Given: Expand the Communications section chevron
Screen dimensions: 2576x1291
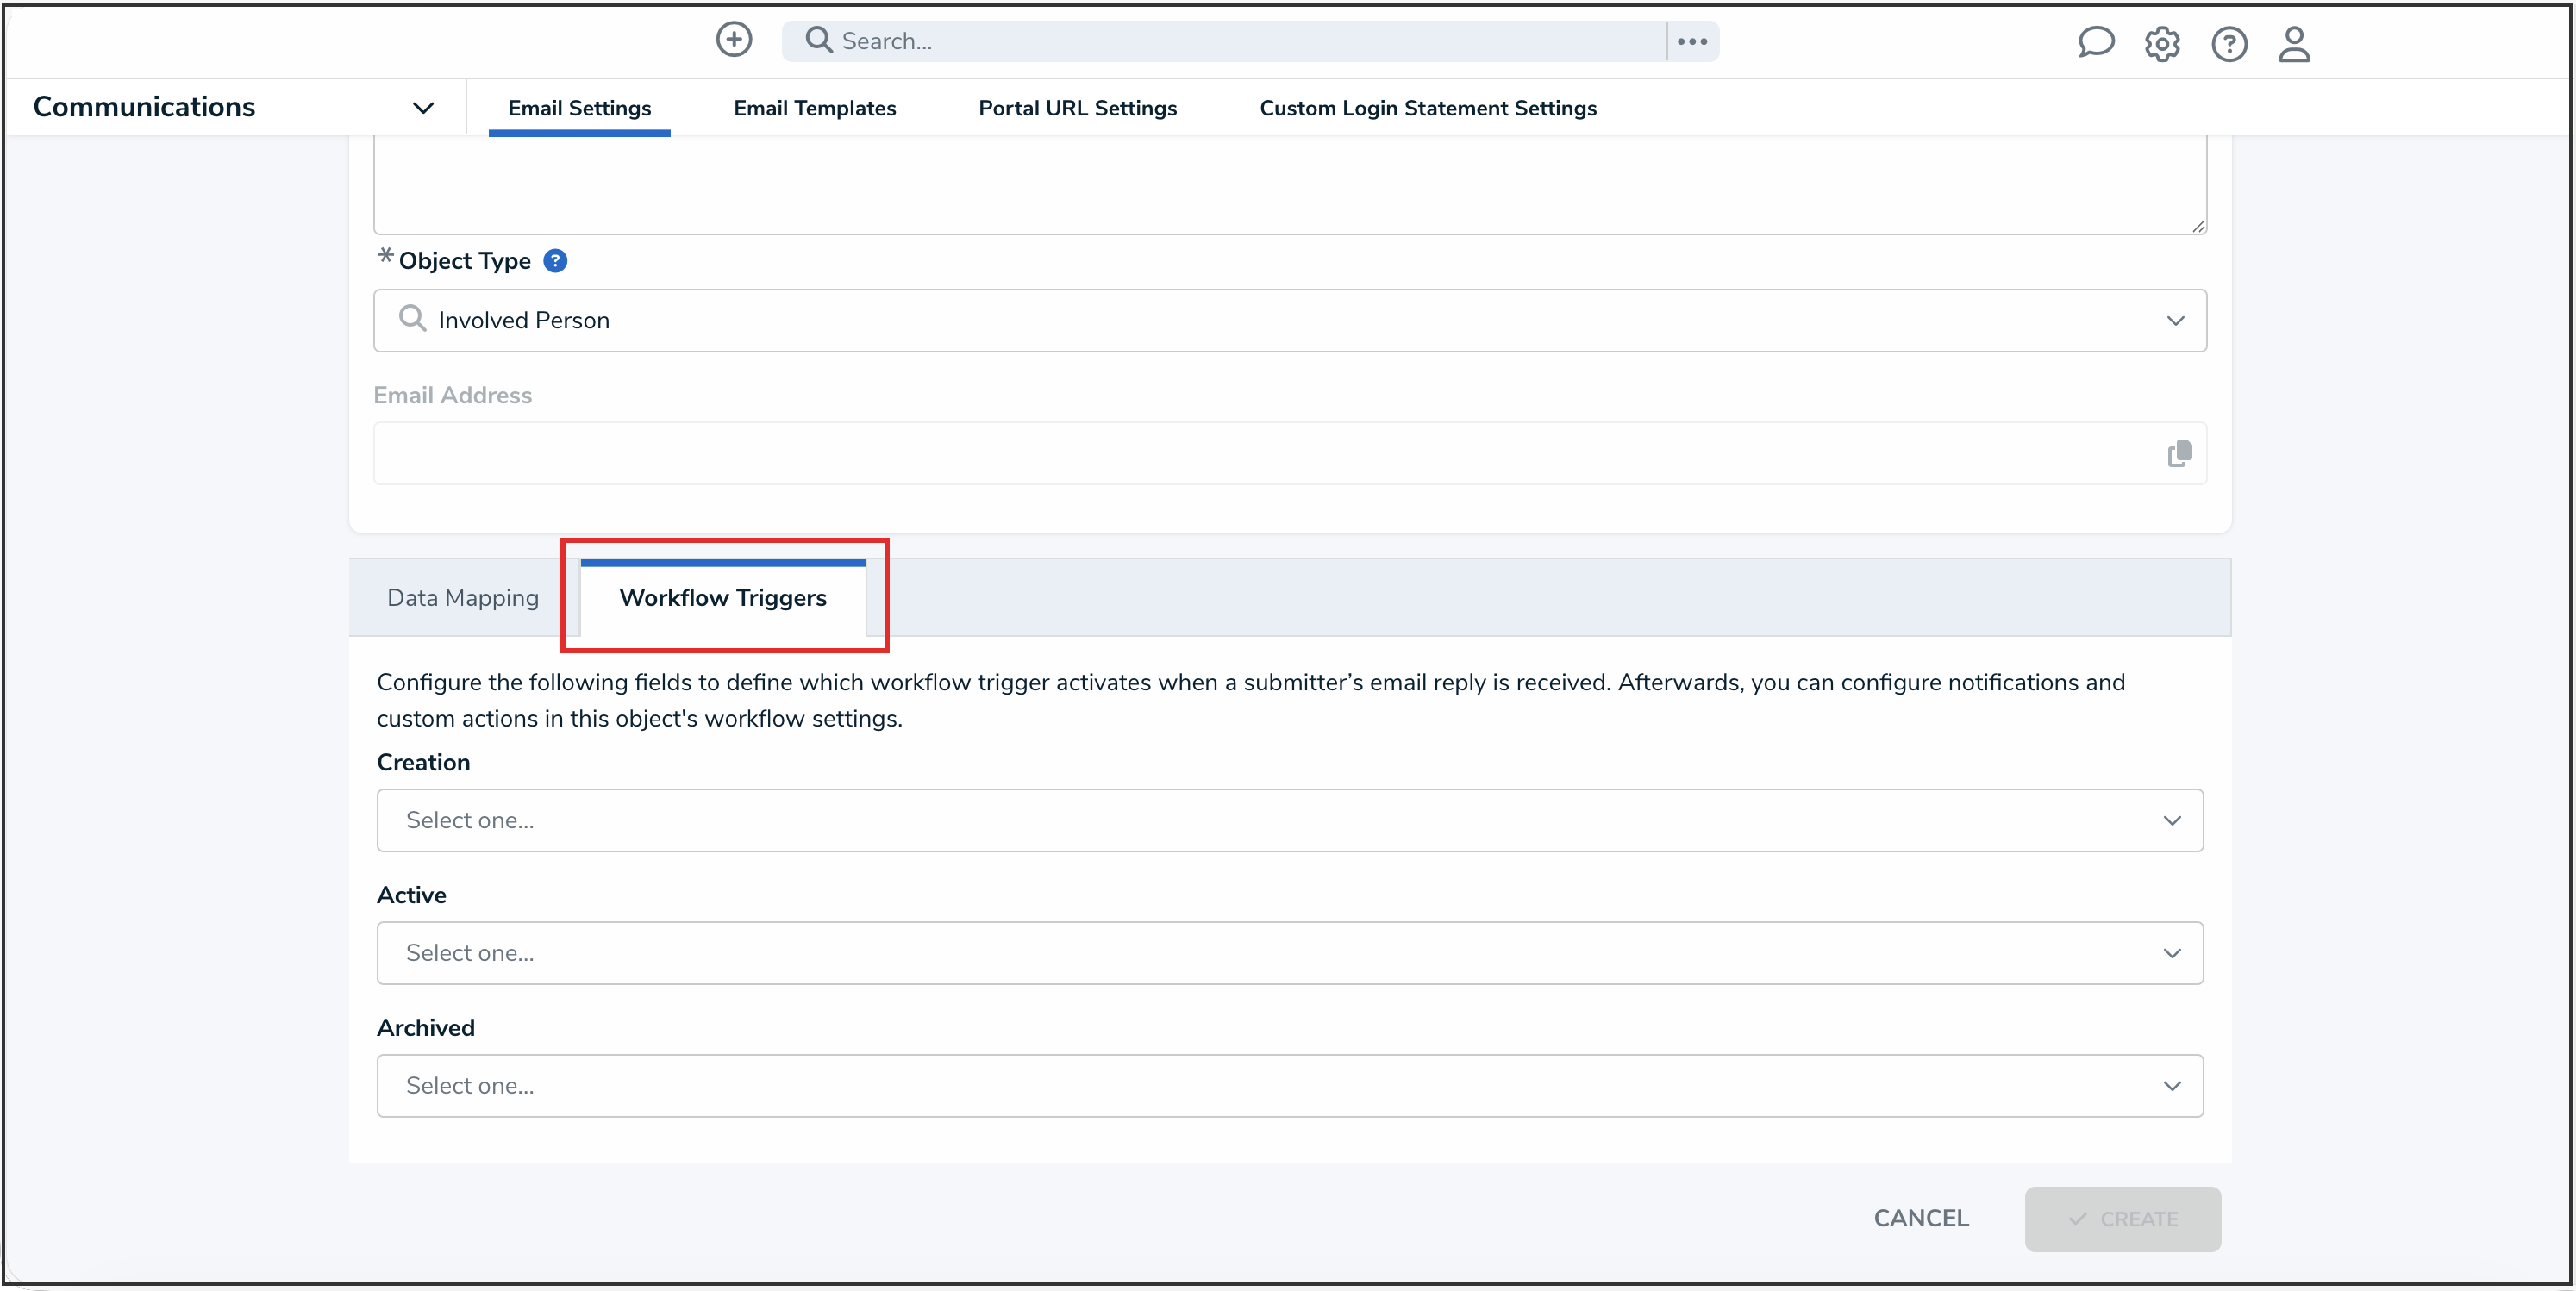Looking at the screenshot, I should click(423, 107).
